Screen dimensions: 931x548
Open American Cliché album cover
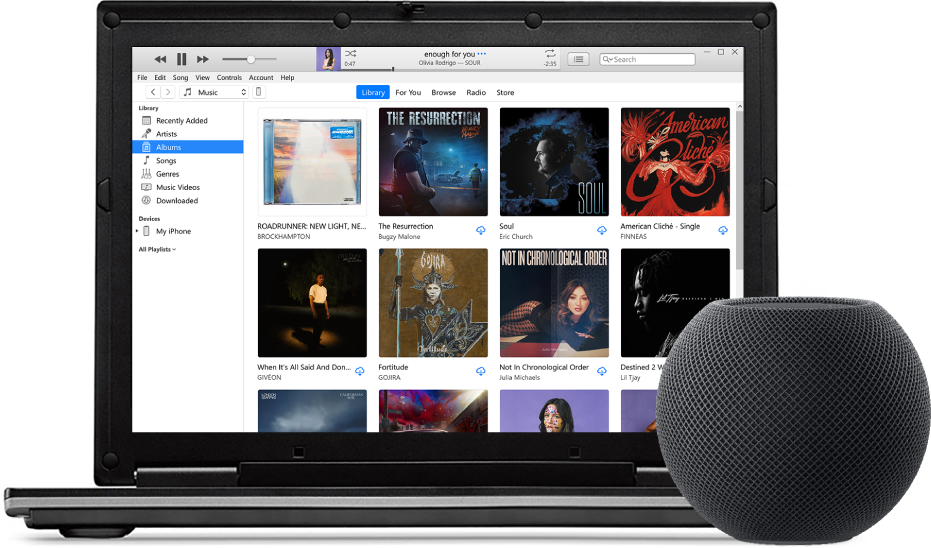coord(675,162)
